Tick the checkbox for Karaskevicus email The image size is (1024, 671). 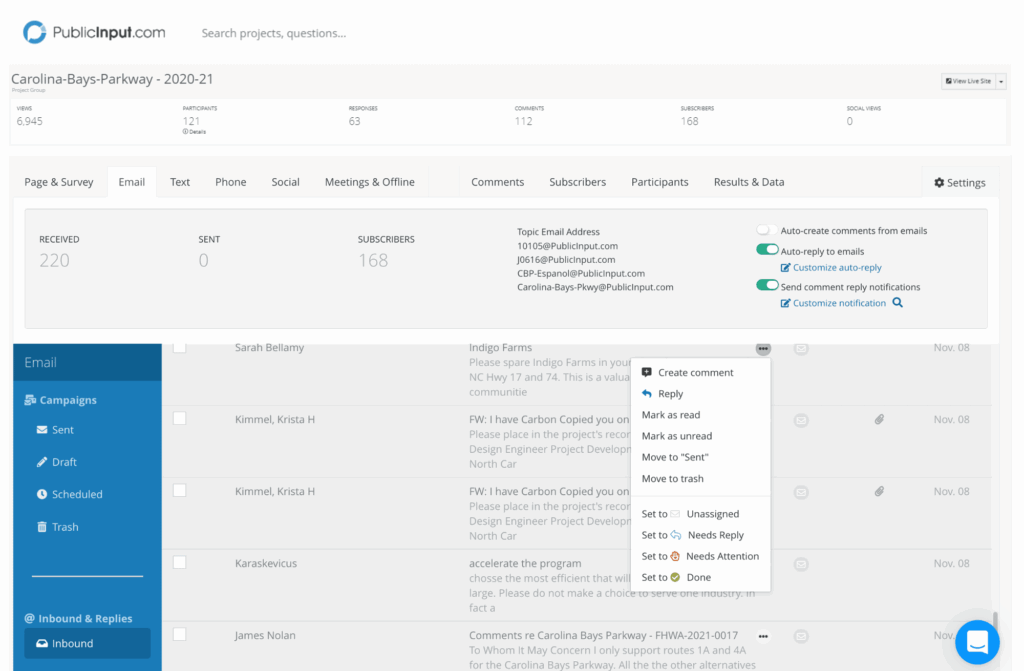(179, 563)
